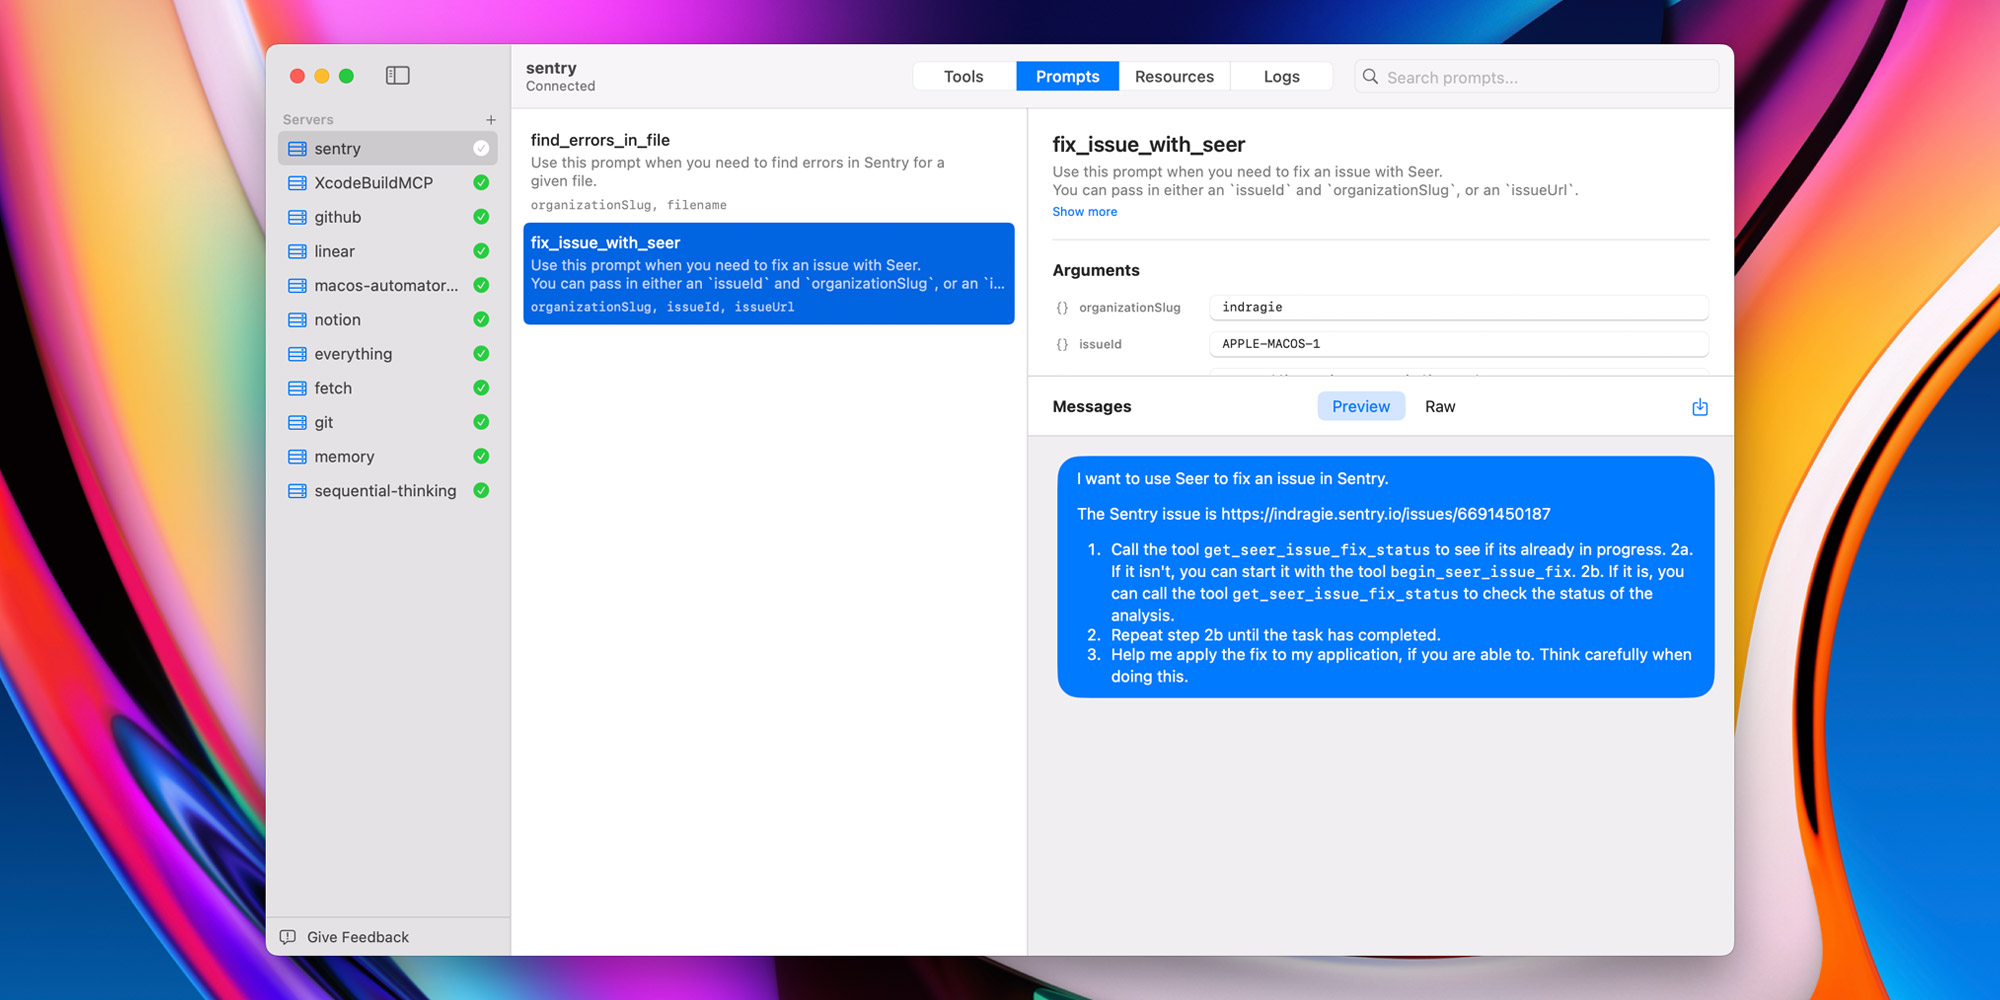Click the github server icon
This screenshot has height=1000, width=2000.
297,217
